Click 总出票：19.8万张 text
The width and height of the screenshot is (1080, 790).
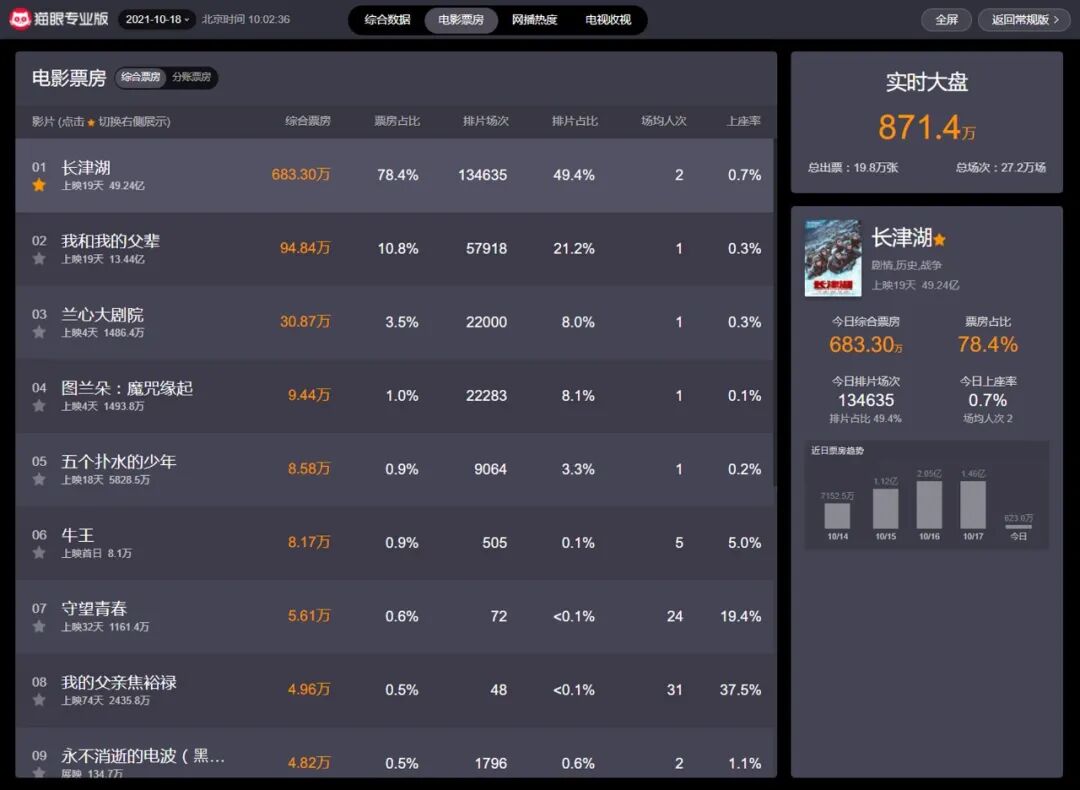(853, 167)
